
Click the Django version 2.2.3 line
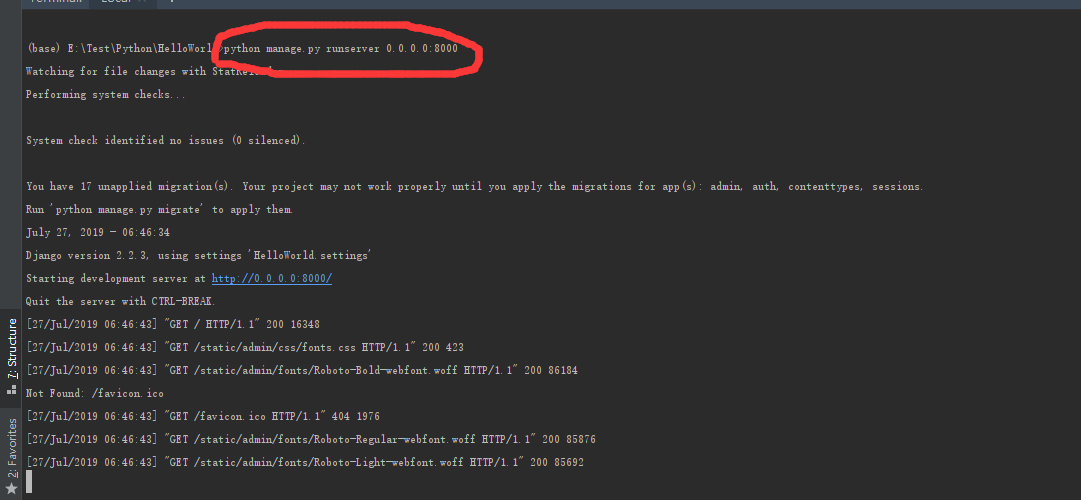pyautogui.click(x=198, y=256)
